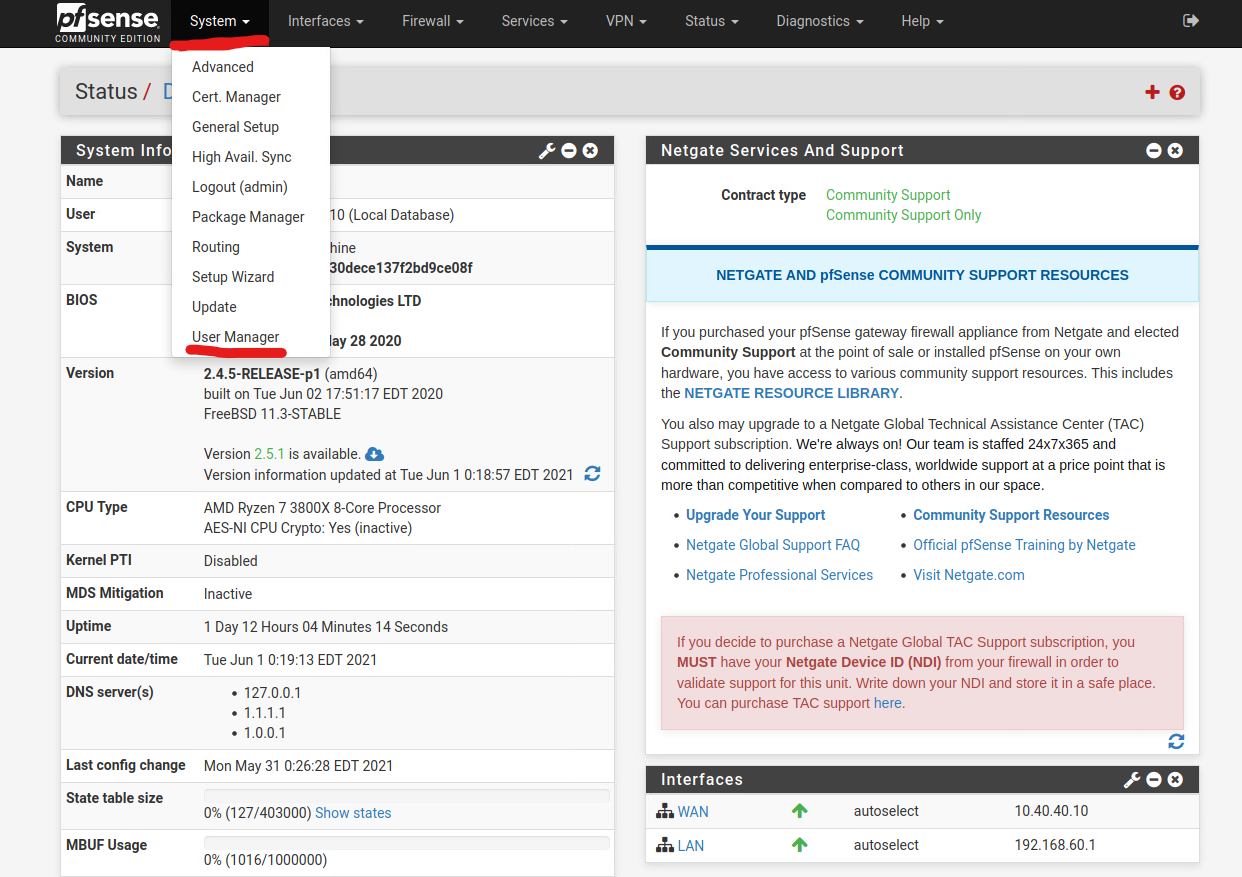The image size is (1242, 877).
Task: Close the System Information widget
Action: (590, 150)
